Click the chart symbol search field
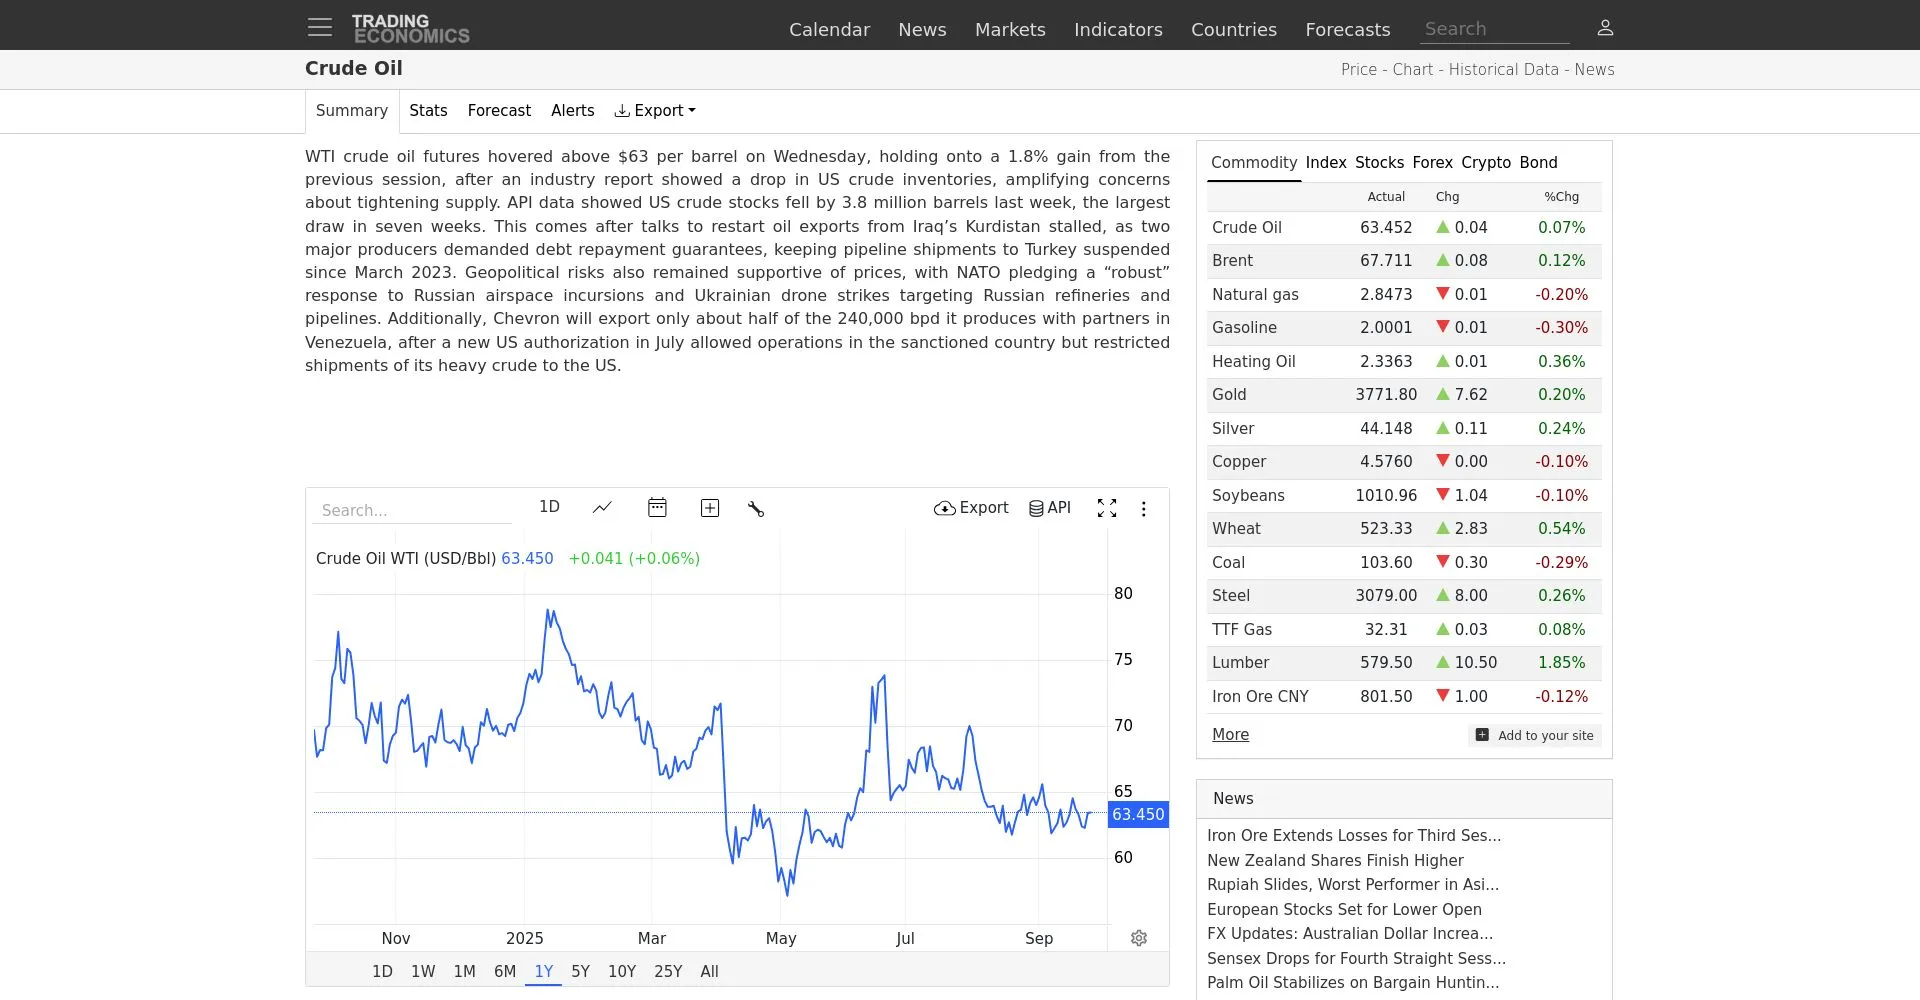Viewport: 1920px width, 1000px height. pyautogui.click(x=412, y=510)
